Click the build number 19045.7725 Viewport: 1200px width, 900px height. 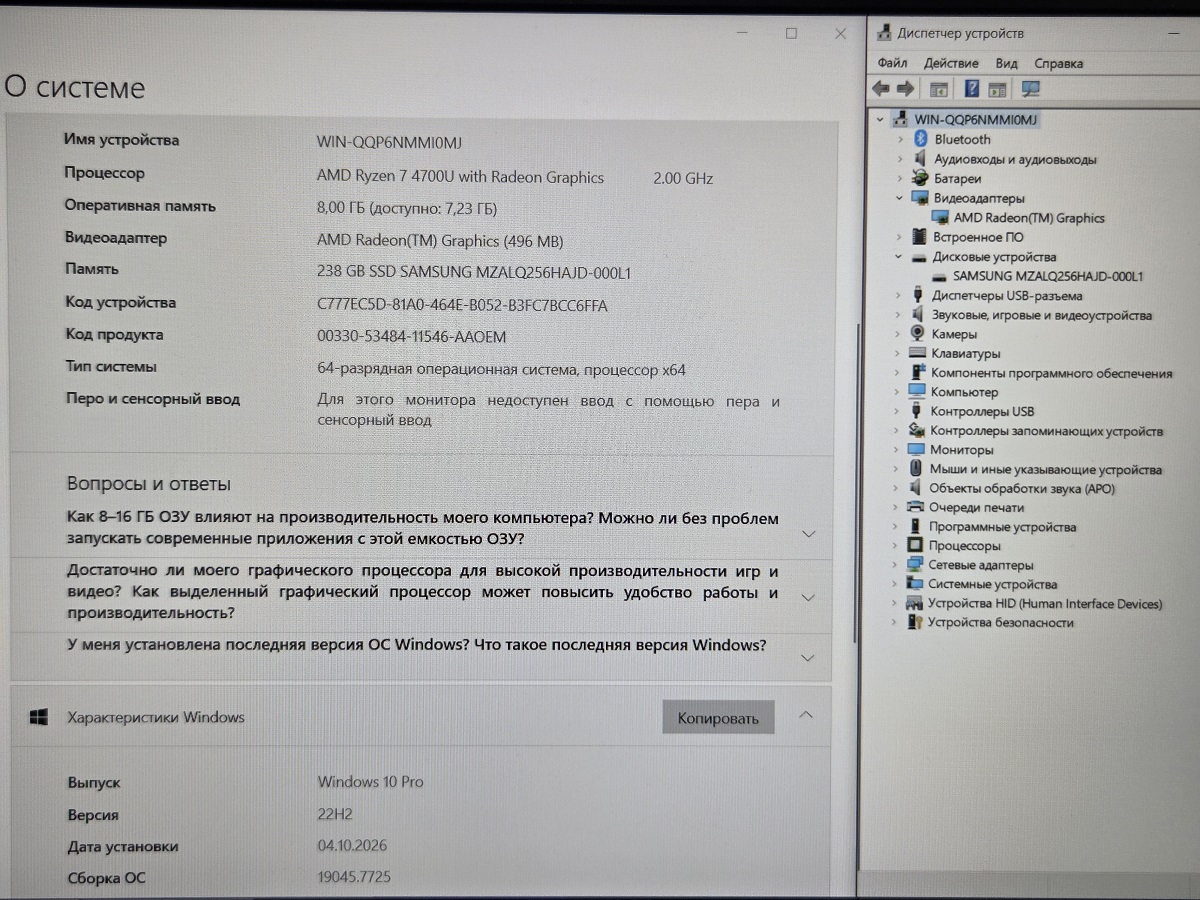[354, 878]
